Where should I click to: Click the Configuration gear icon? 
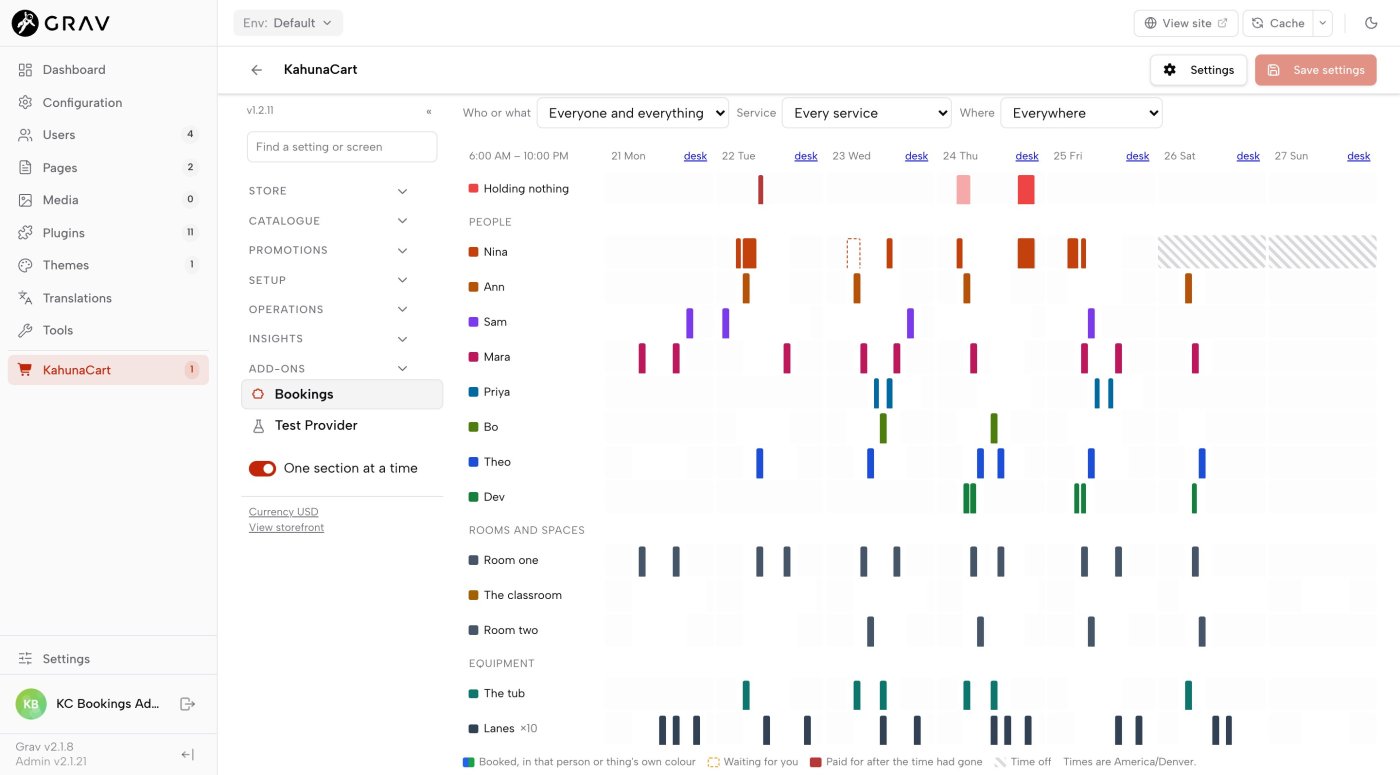(x=26, y=103)
